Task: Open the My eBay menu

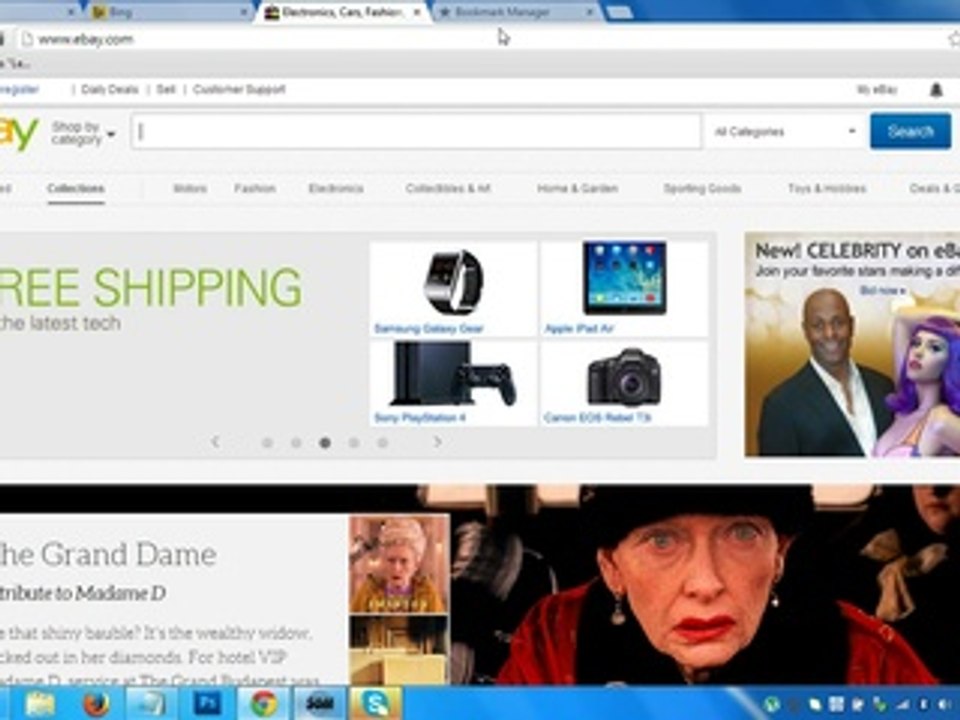Action: click(877, 90)
